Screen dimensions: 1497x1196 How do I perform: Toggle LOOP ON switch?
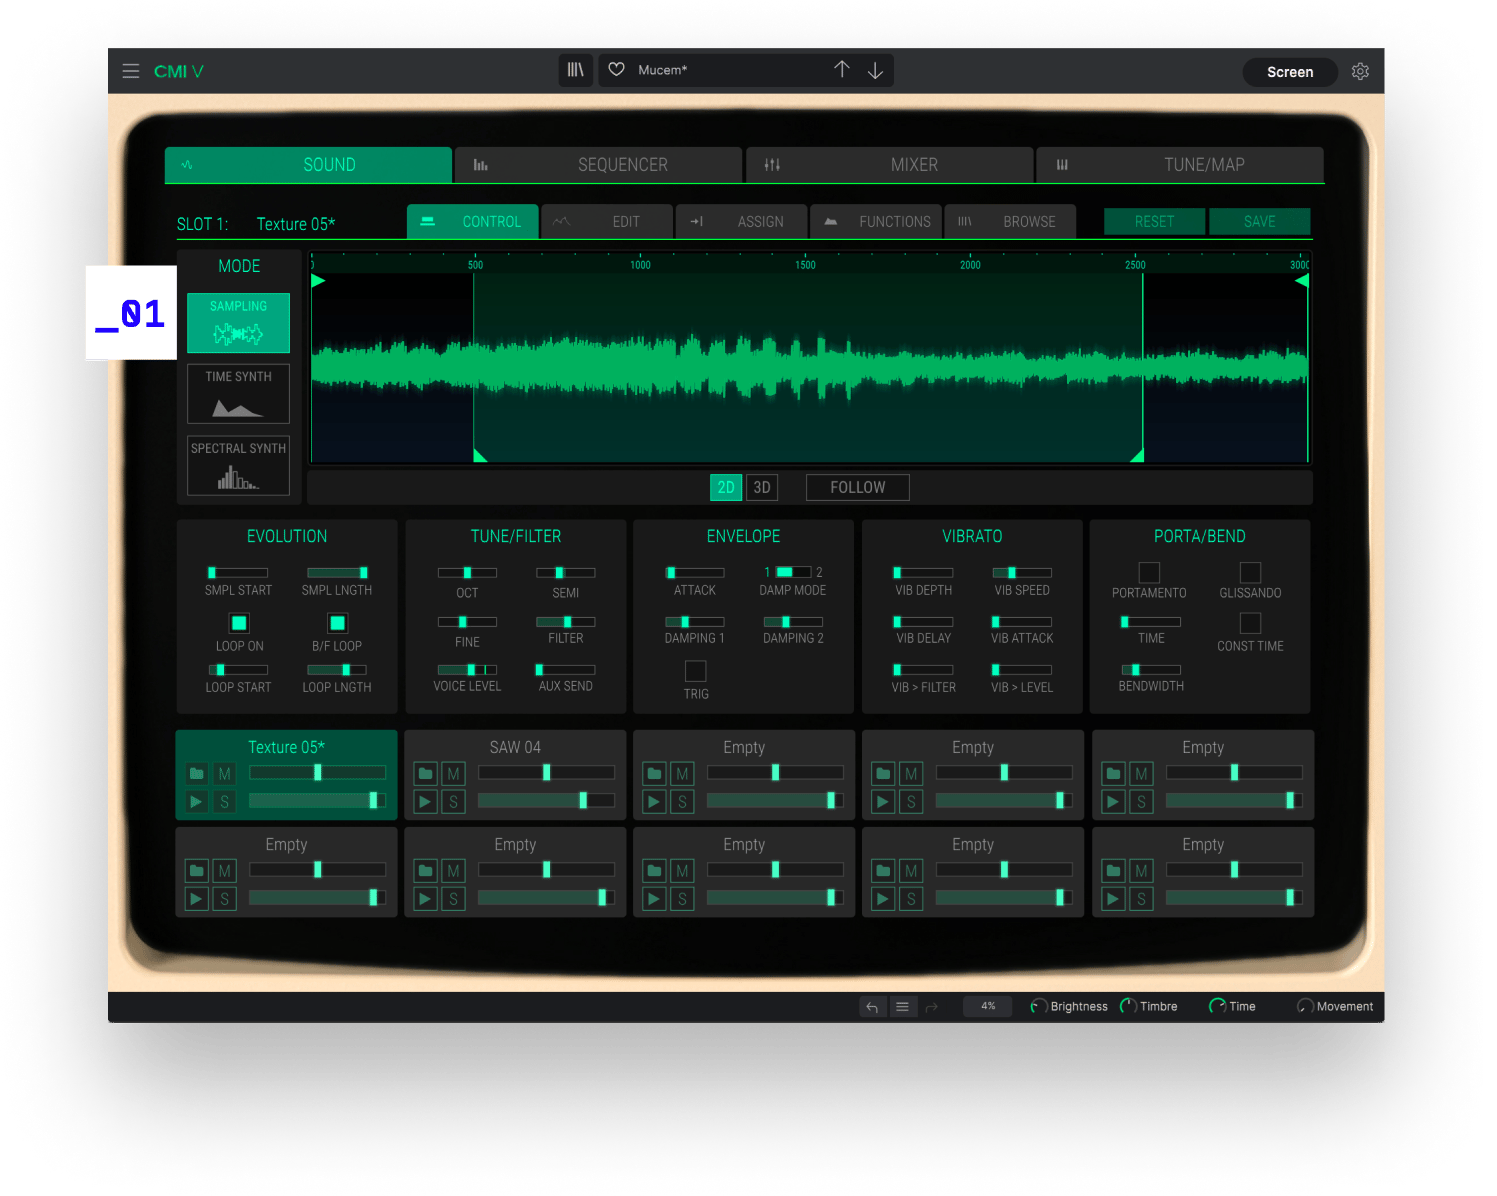(239, 623)
